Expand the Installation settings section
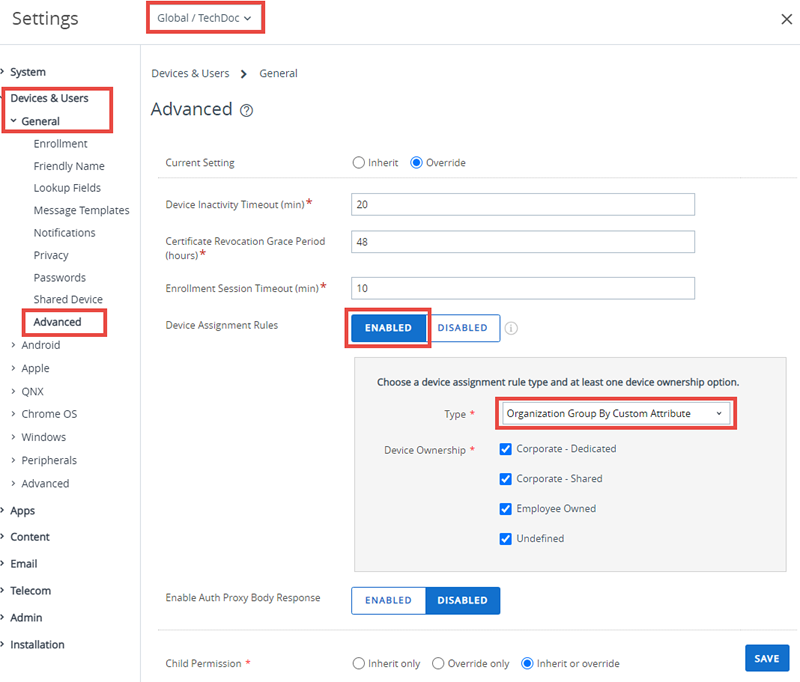Viewport: 800px width, 682px height. pyautogui.click(x=37, y=645)
